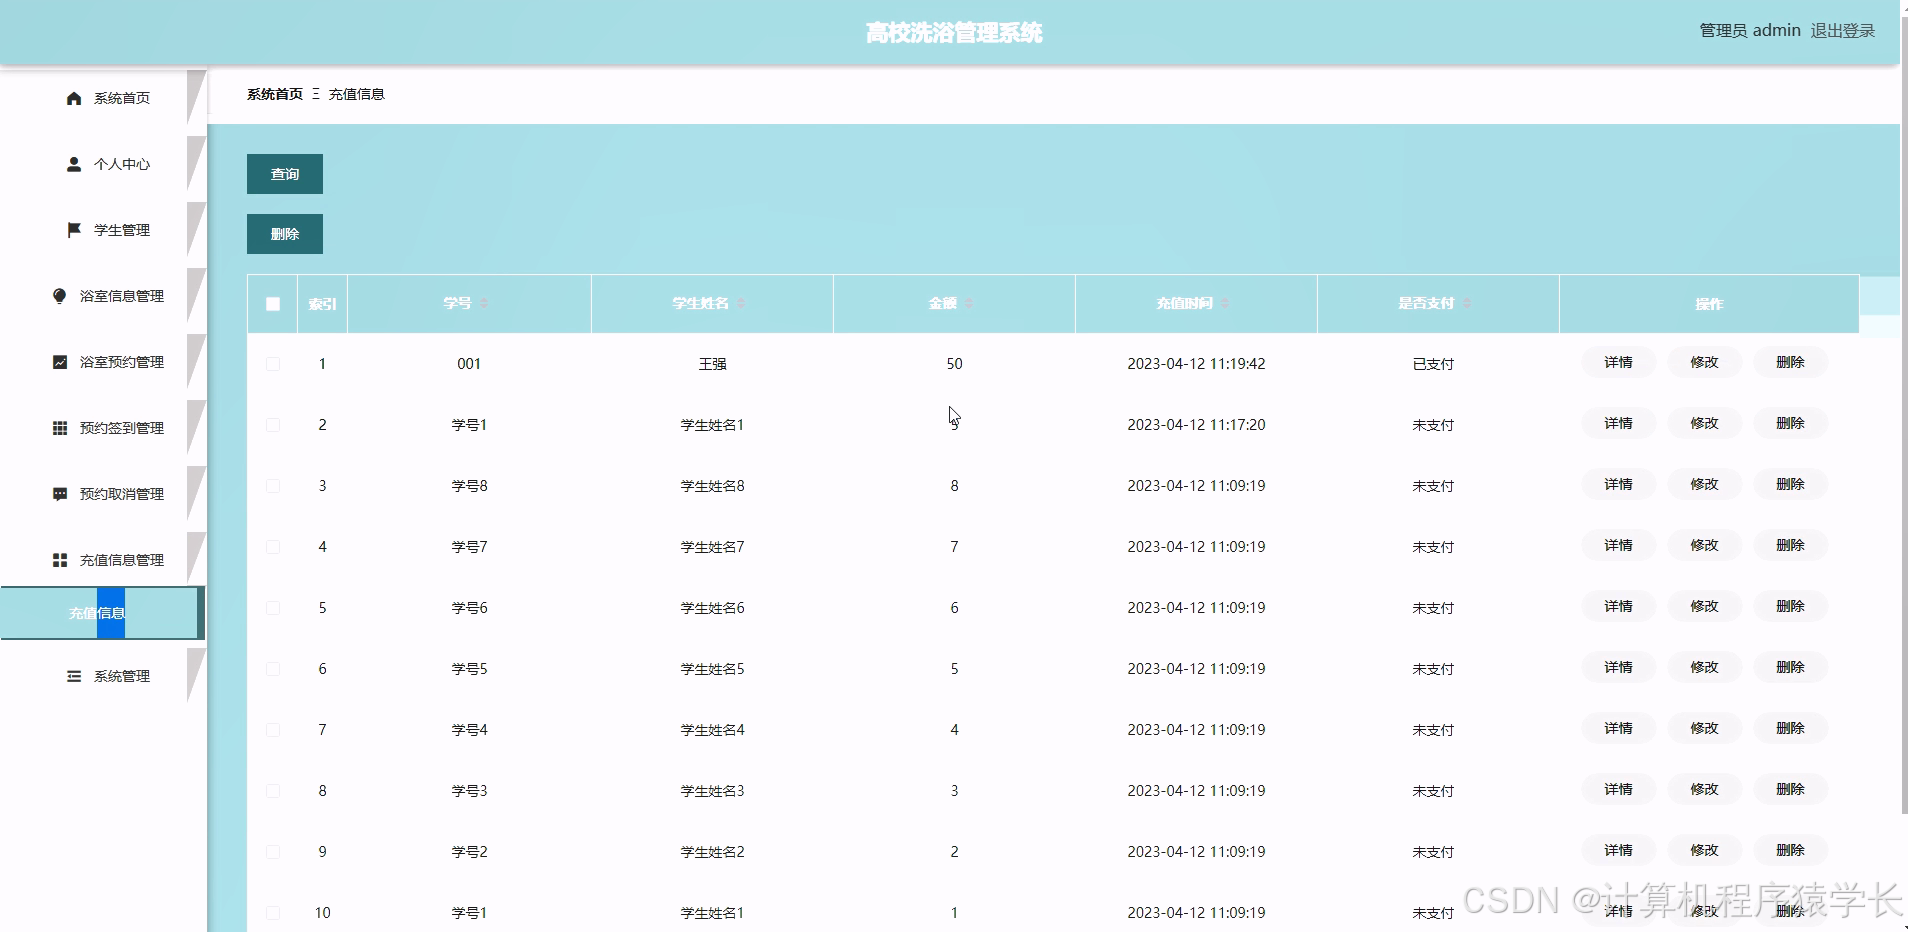Click the grid icon beside 预约签到管理
Screen dimensions: 1908x932
(x=60, y=428)
